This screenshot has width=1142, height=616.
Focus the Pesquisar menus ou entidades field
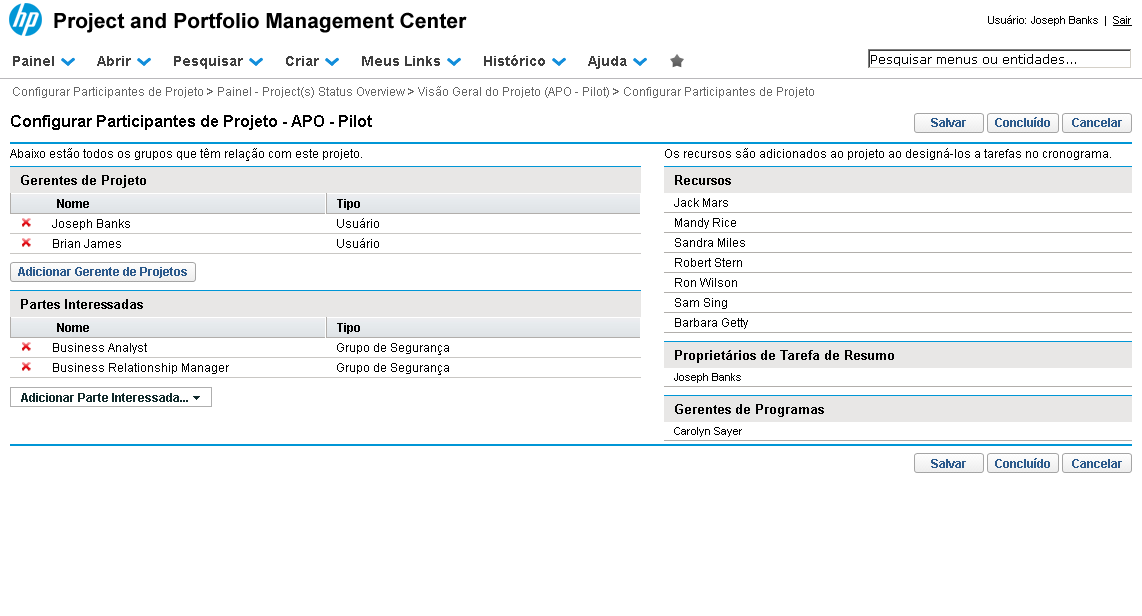pos(998,60)
